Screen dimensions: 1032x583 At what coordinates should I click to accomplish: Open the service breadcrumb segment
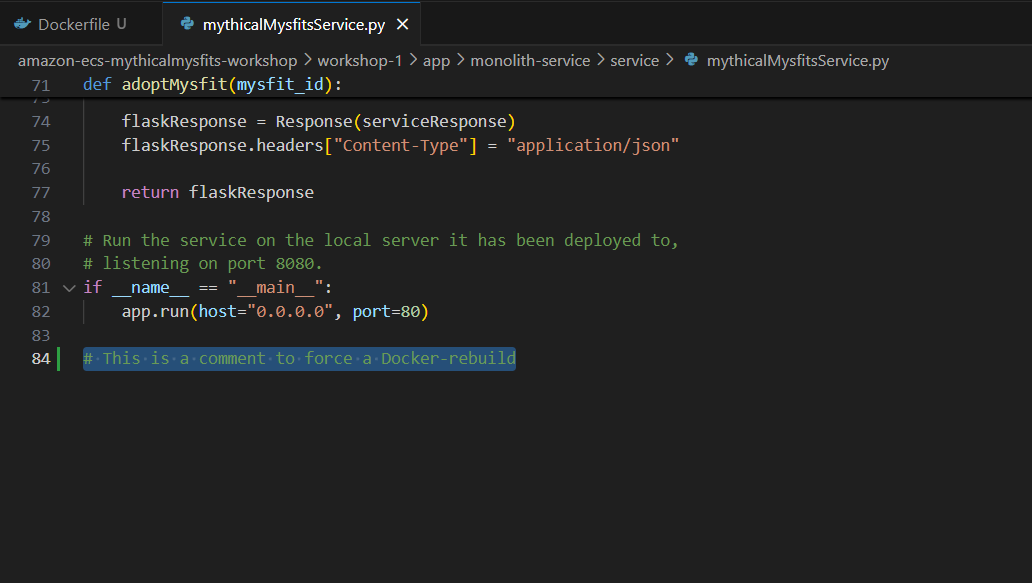coord(634,61)
